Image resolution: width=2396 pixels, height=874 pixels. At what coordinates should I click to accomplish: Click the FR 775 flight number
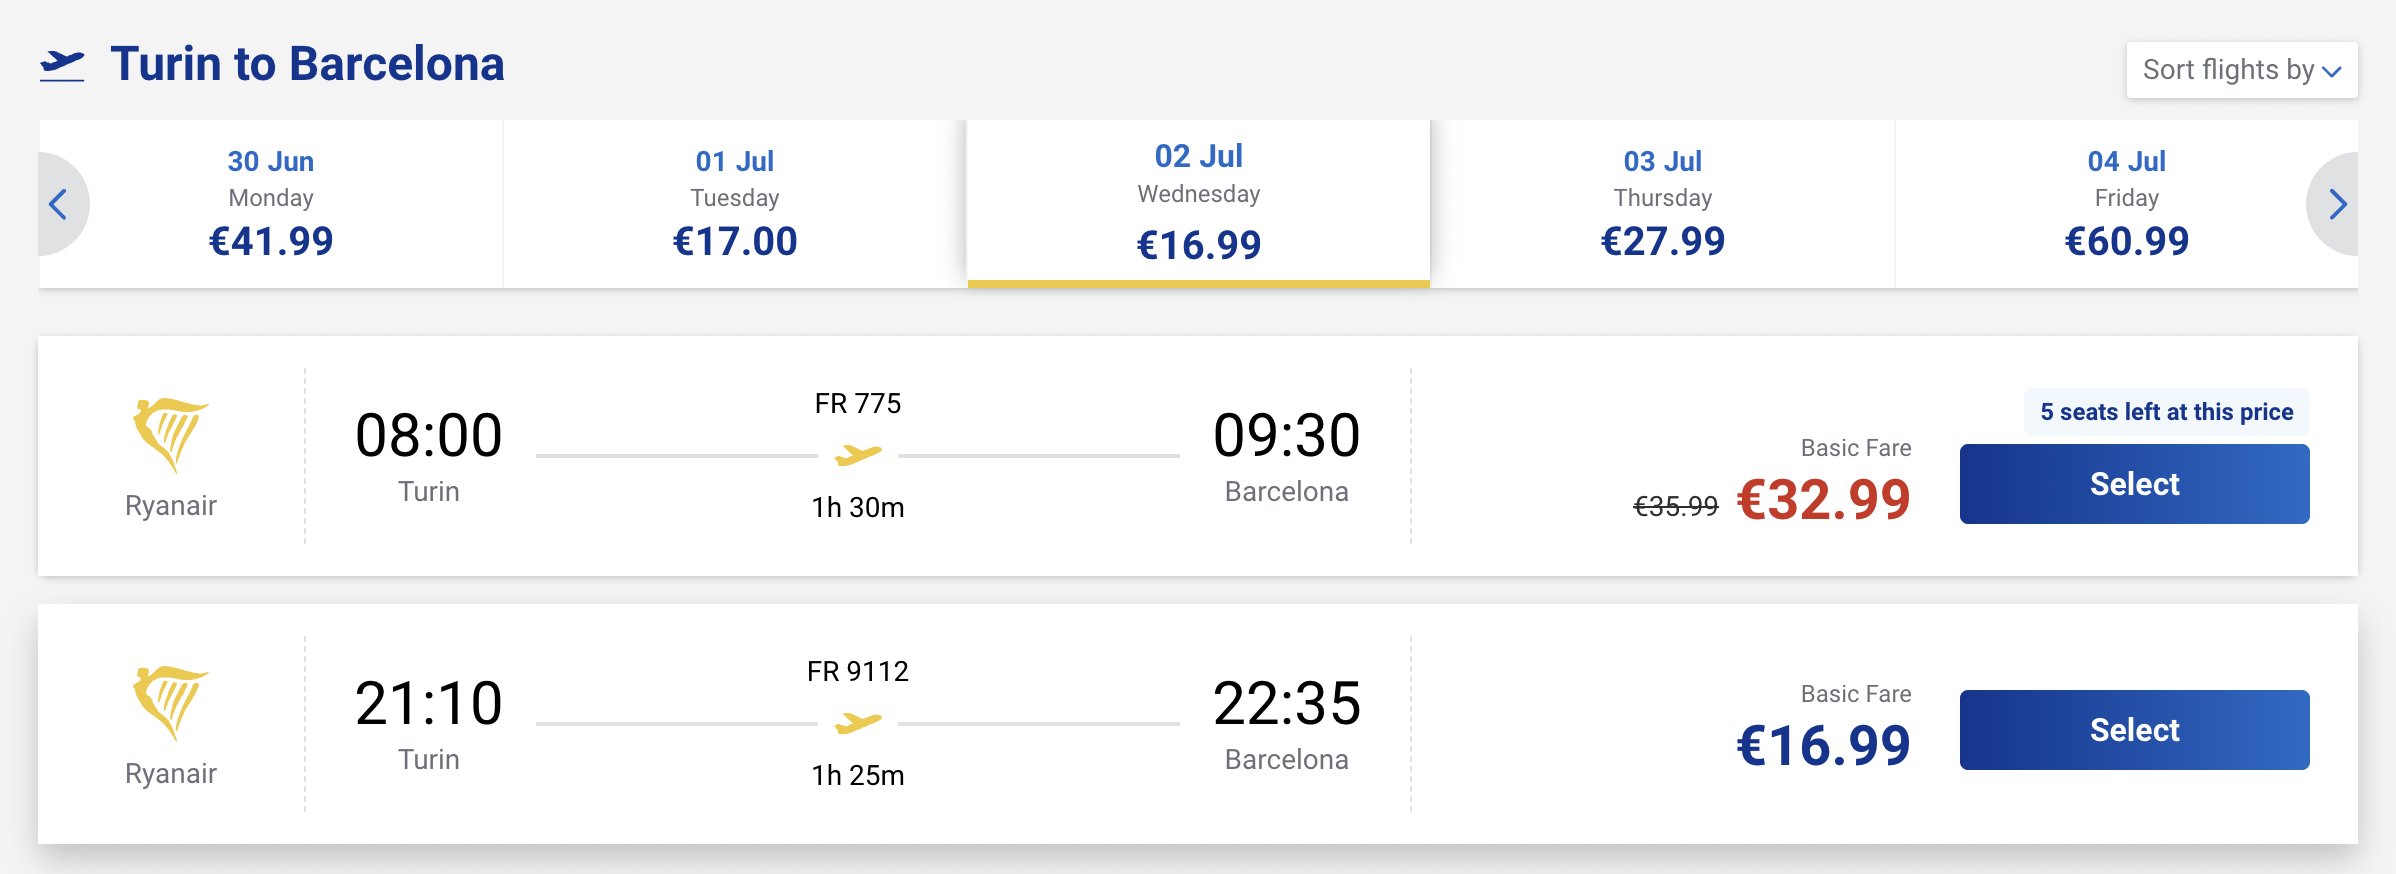858,403
